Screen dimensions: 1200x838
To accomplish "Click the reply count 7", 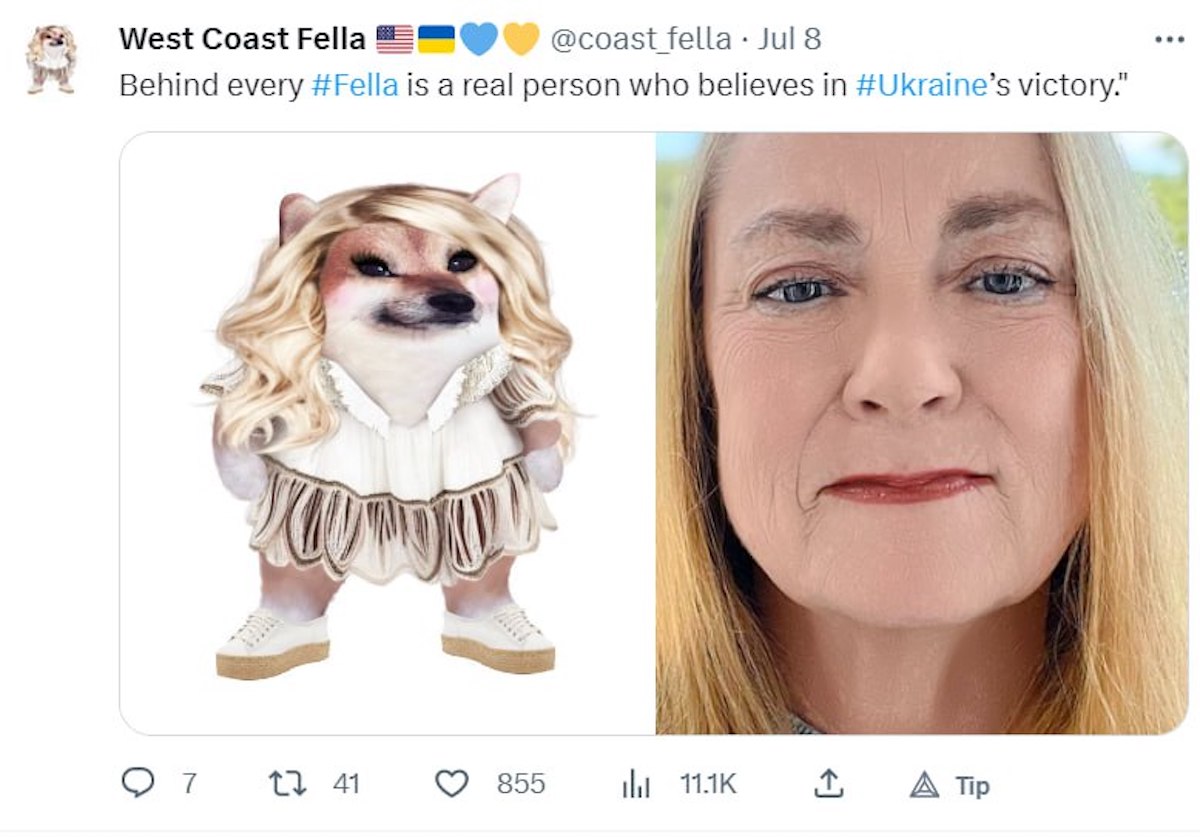I will coord(188,784).
